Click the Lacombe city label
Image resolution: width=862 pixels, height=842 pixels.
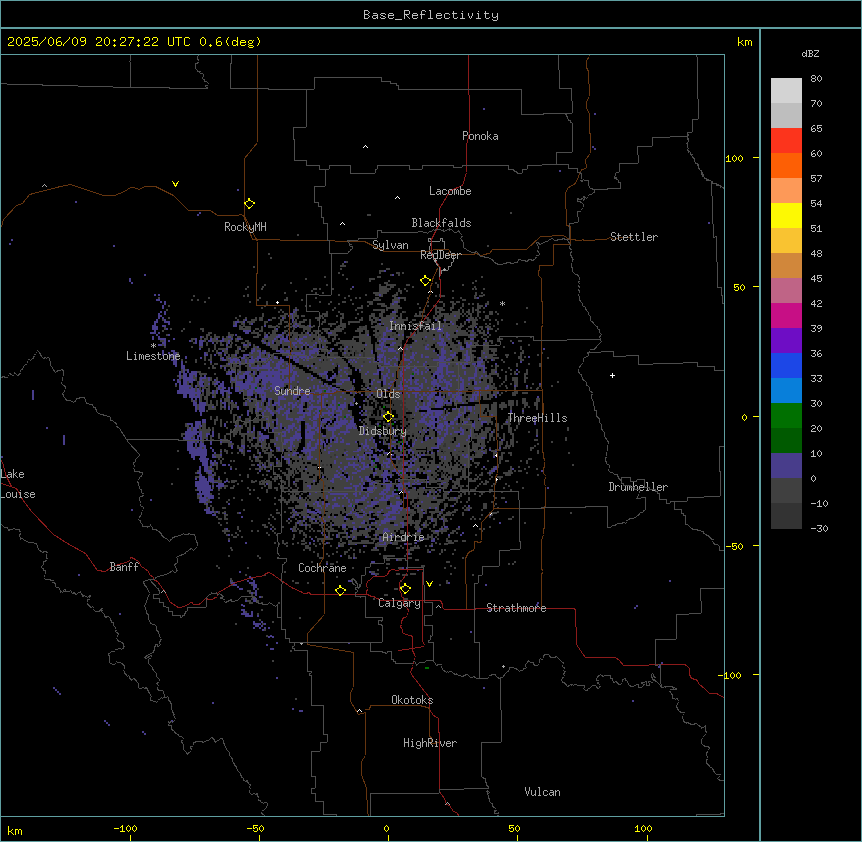[x=450, y=191]
